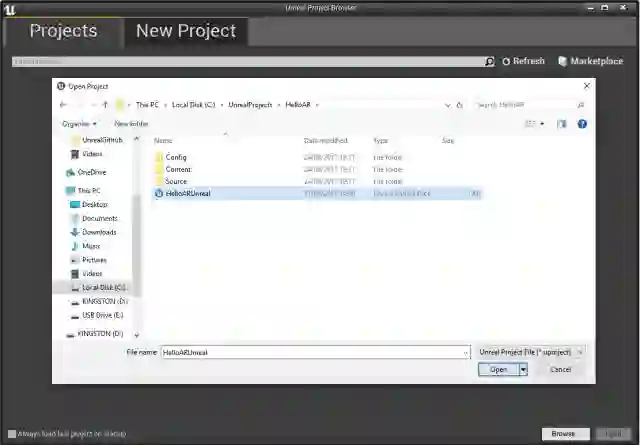Switch to the New Project tab

tap(186, 31)
